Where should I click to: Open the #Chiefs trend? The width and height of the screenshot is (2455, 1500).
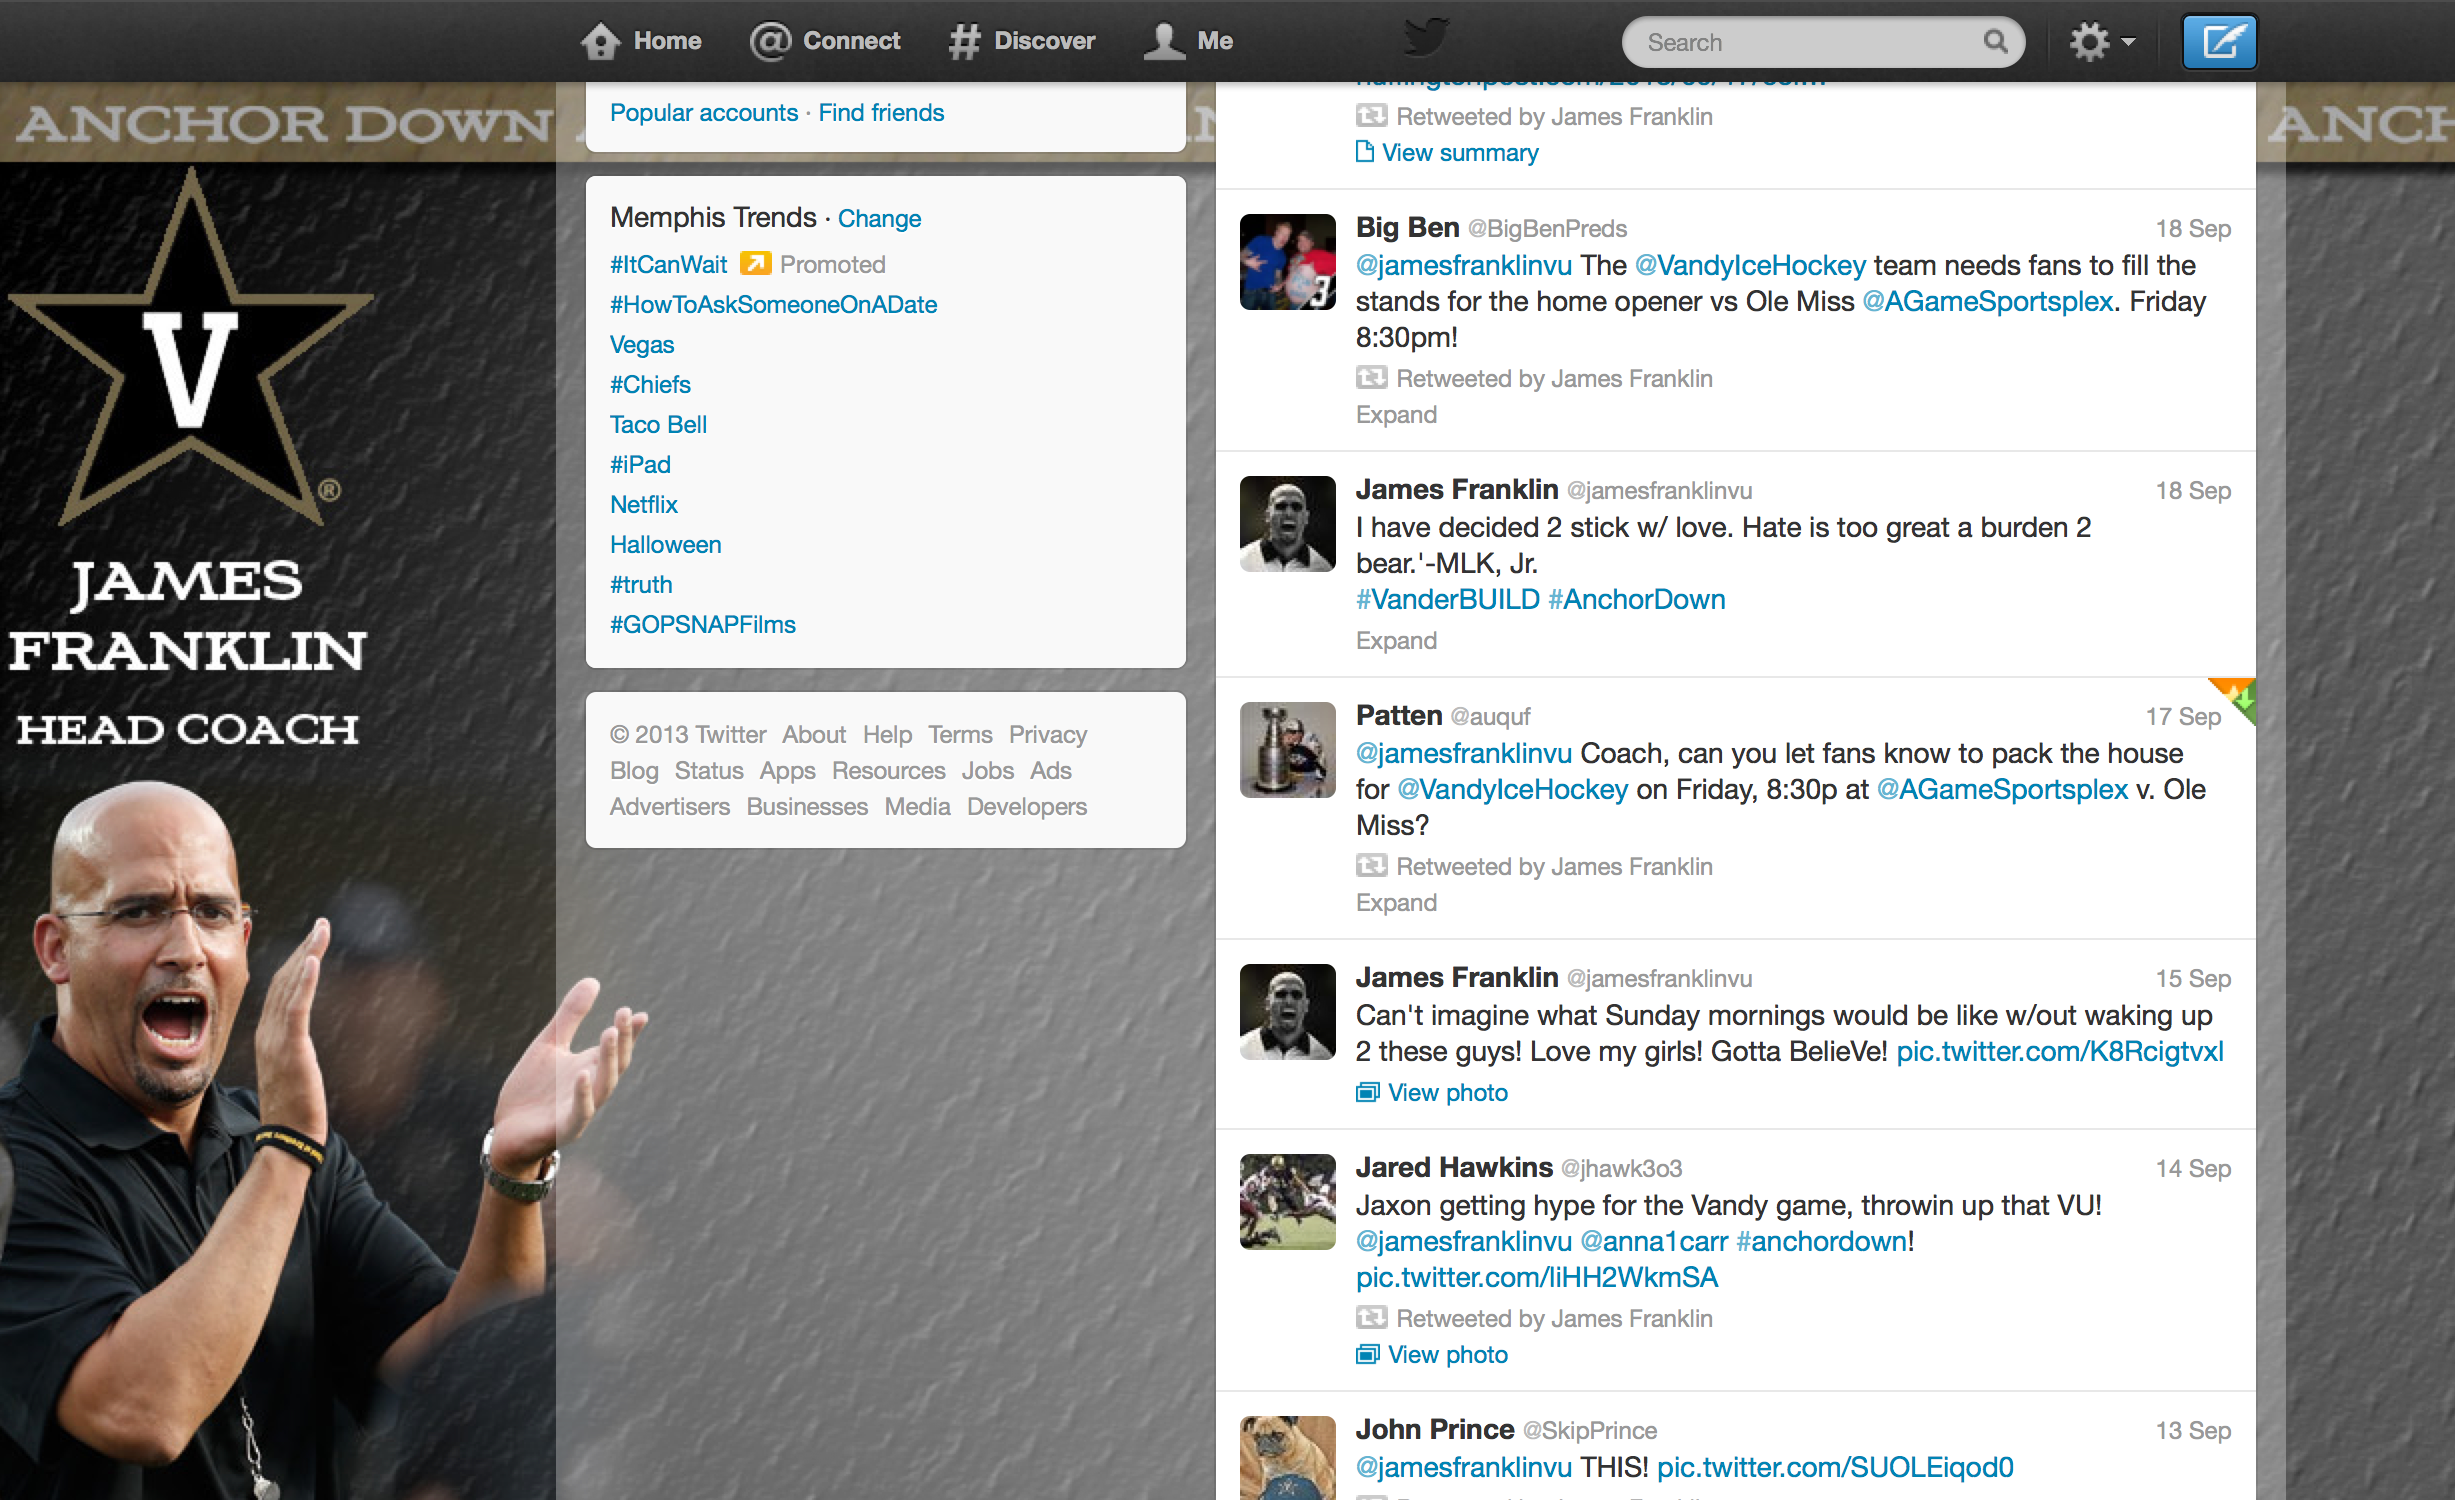pyautogui.click(x=650, y=385)
